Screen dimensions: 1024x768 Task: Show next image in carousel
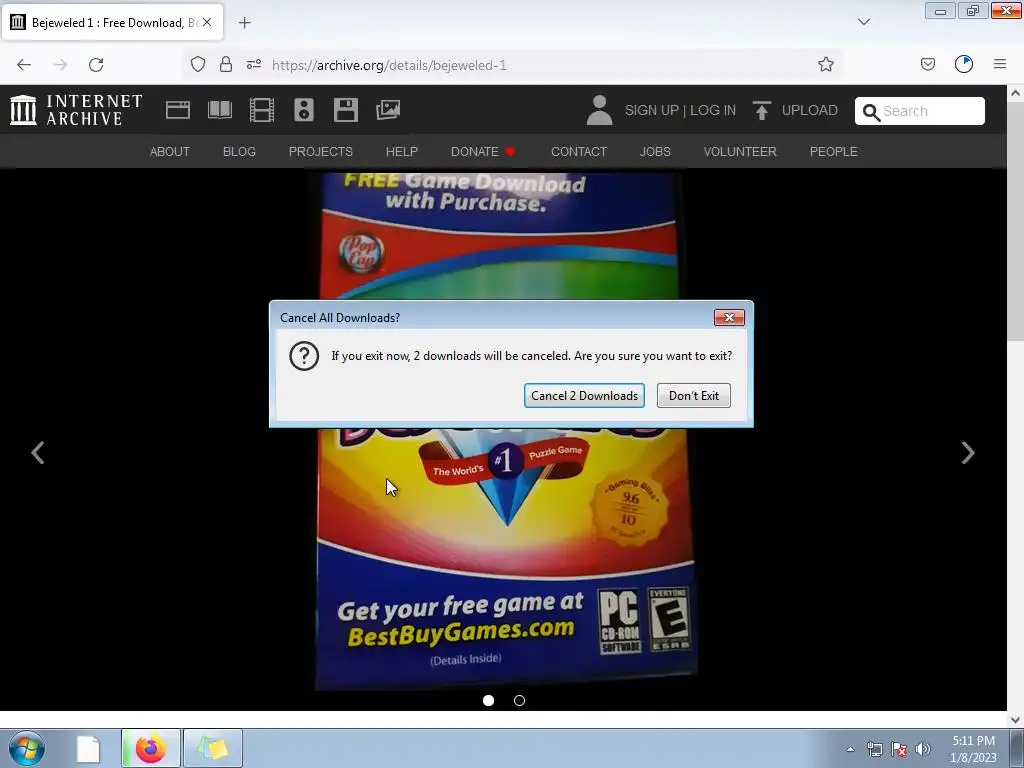click(x=968, y=453)
